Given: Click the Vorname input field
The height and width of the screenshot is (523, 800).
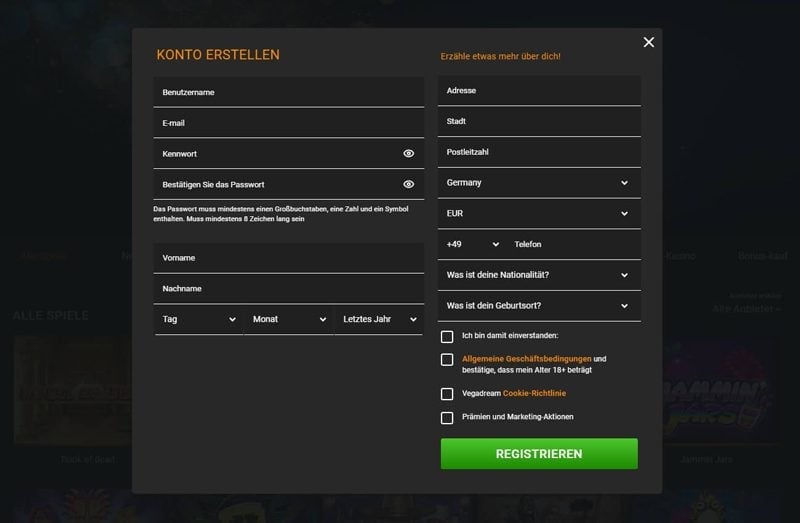Looking at the screenshot, I should coord(289,258).
